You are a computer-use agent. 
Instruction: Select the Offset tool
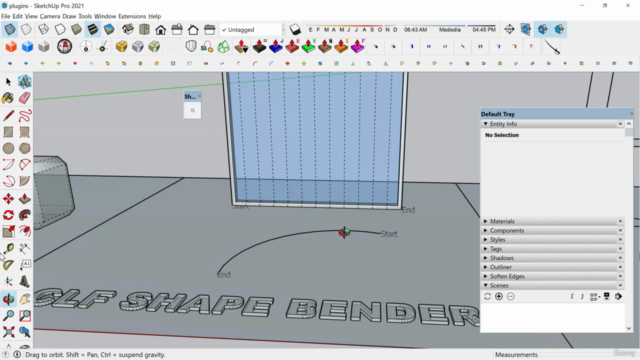(24, 231)
